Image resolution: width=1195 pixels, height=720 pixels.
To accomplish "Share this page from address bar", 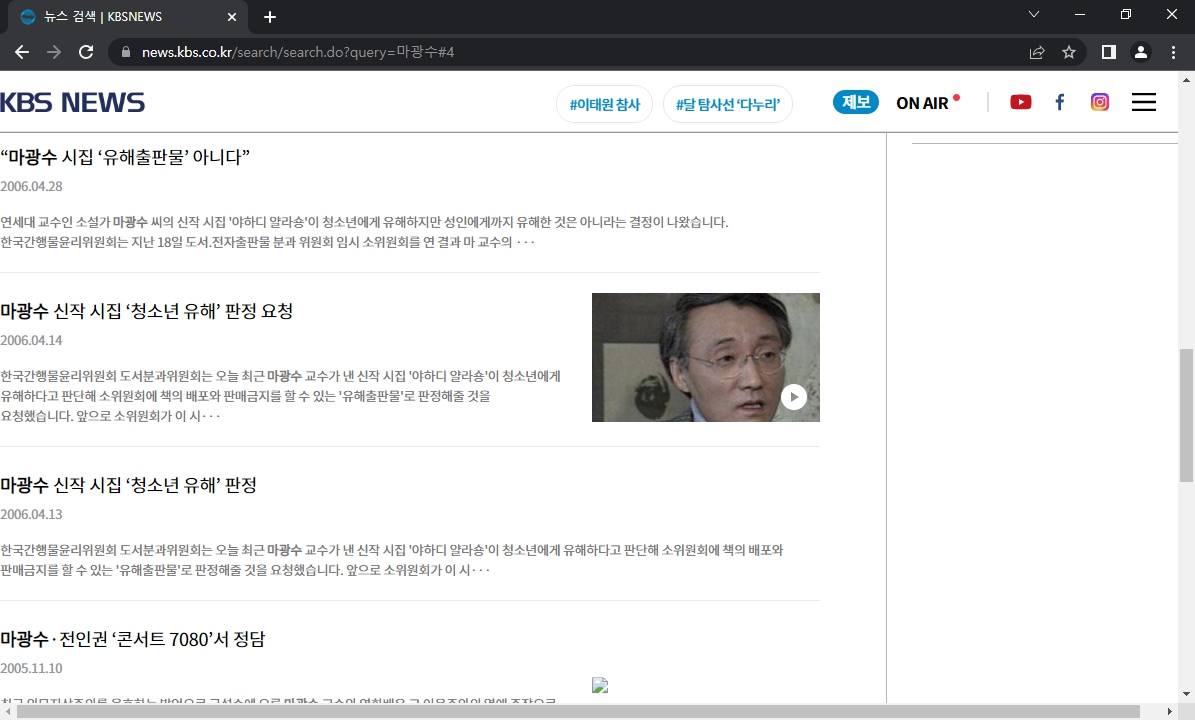I will 1036,52.
